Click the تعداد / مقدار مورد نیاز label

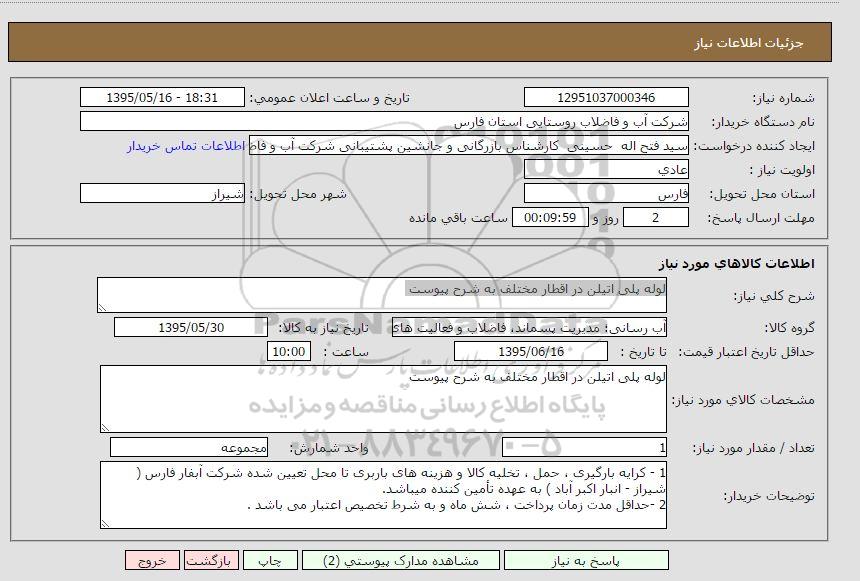coord(754,448)
